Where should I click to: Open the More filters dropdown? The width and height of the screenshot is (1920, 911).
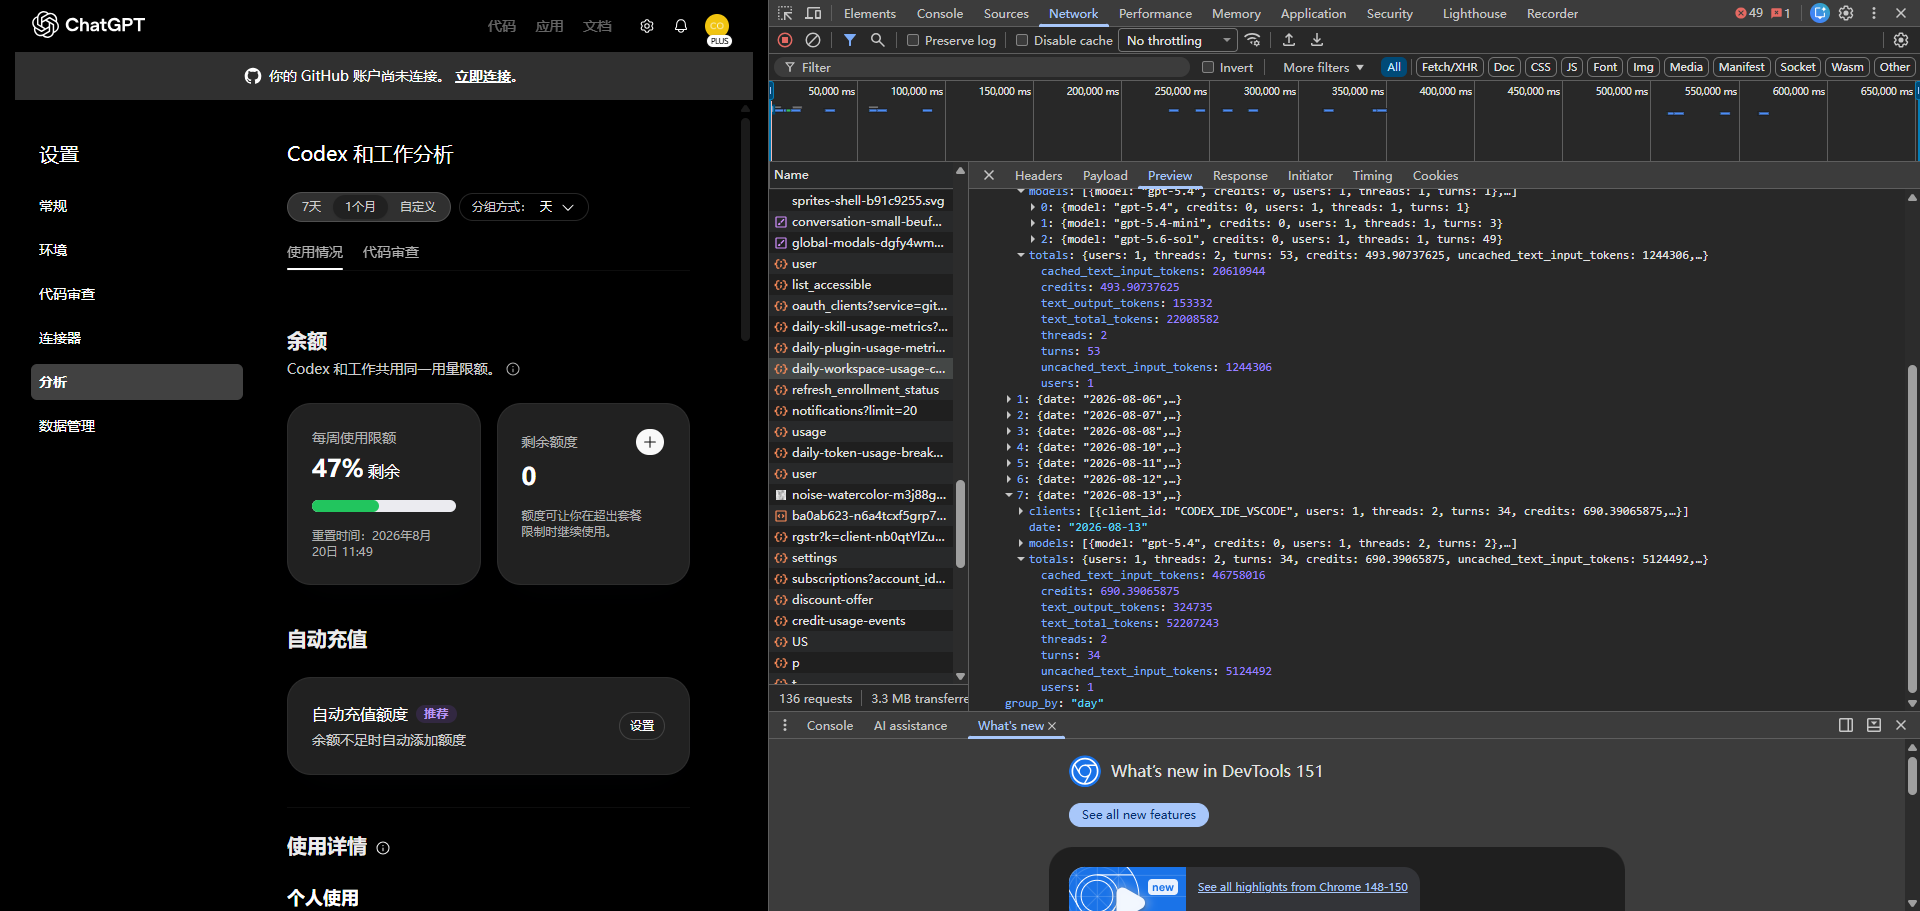click(x=1323, y=67)
